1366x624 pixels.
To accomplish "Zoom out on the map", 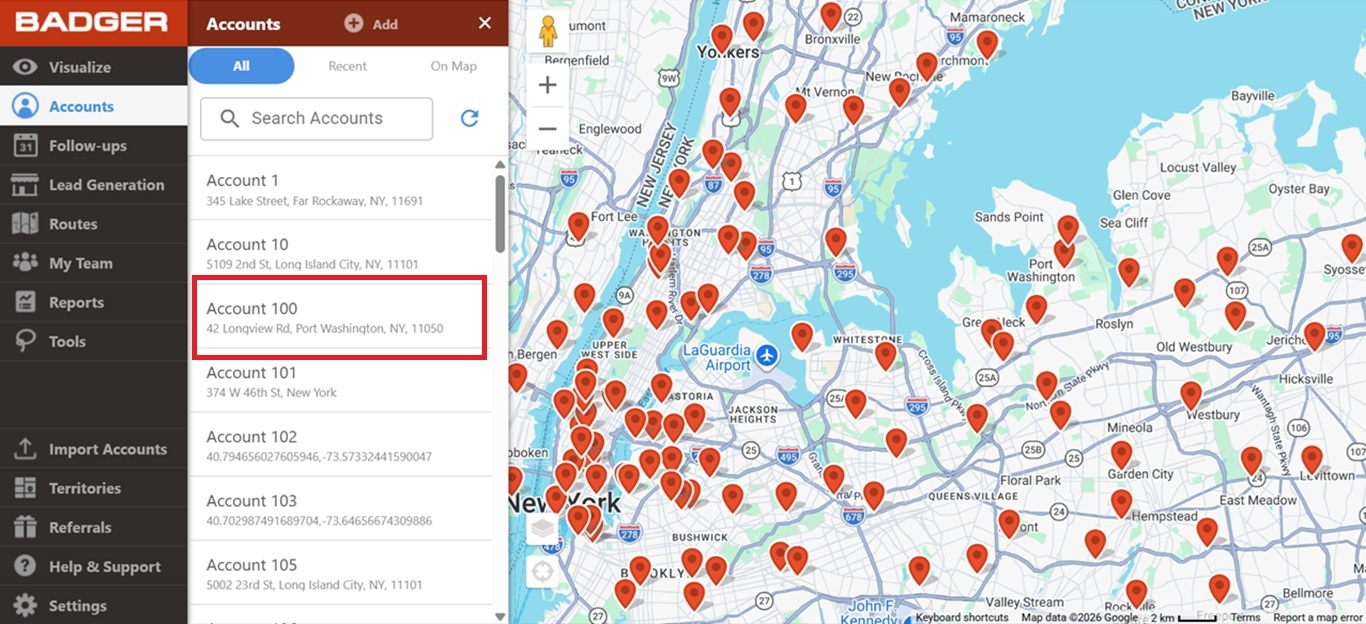I will click(547, 128).
